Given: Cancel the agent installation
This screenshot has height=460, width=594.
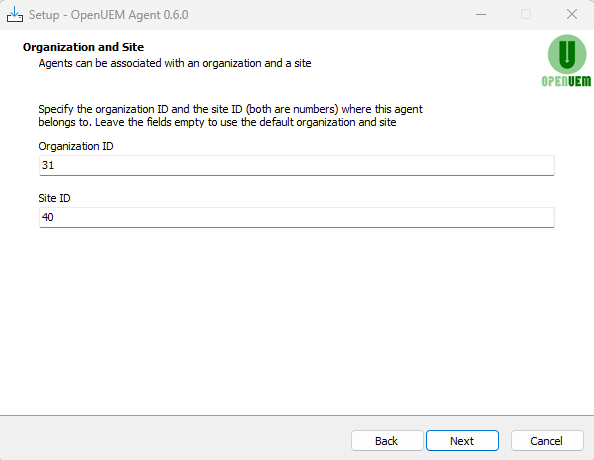Looking at the screenshot, I should tap(547, 441).
